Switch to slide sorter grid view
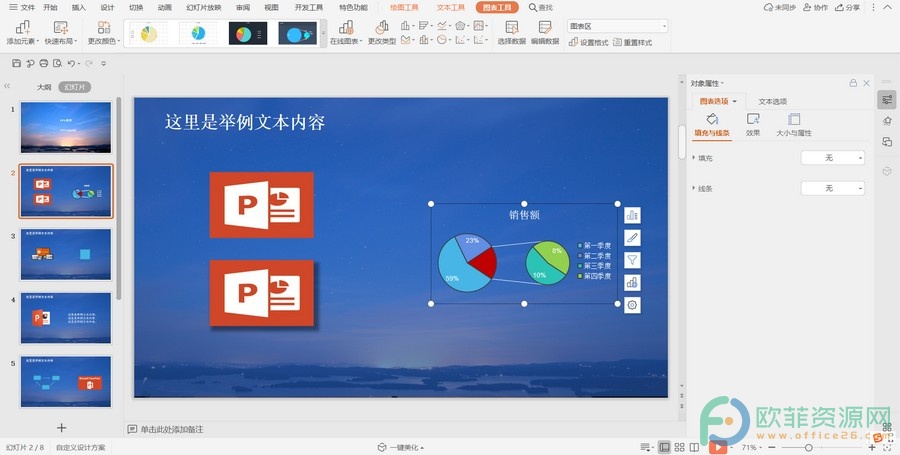Viewport: 900px width, 455px height. point(680,447)
